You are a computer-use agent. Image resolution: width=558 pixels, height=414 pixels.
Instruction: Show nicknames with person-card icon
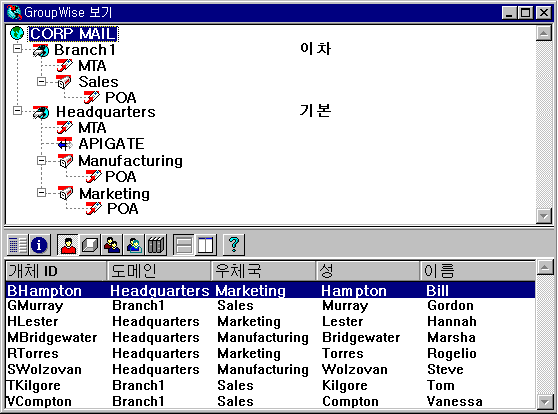pos(134,245)
